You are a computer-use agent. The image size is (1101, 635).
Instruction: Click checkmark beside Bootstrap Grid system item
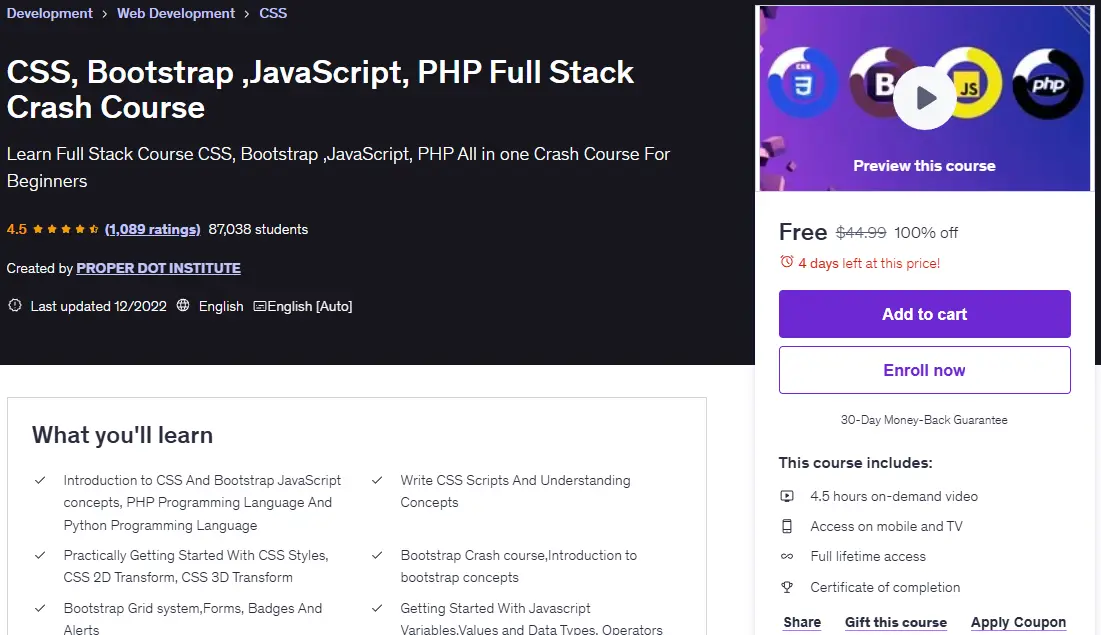[40, 608]
